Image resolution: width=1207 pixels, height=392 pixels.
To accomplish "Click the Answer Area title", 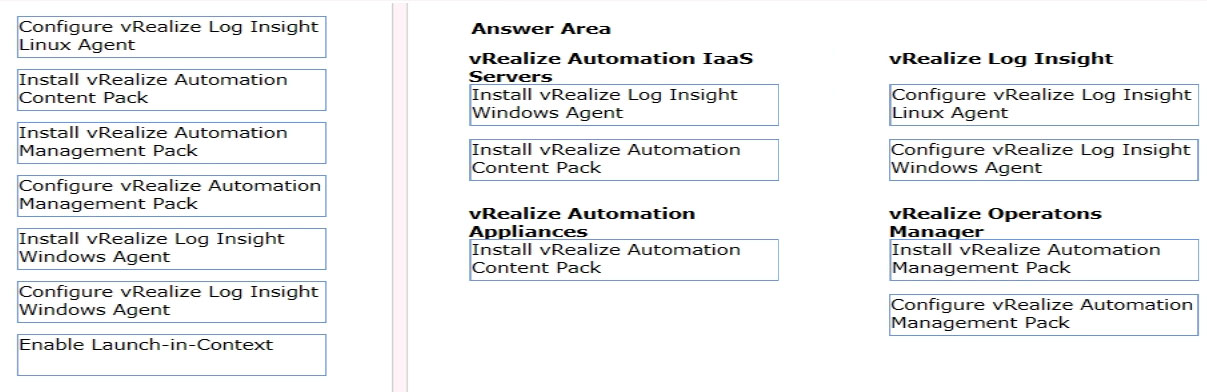I will click(541, 29).
